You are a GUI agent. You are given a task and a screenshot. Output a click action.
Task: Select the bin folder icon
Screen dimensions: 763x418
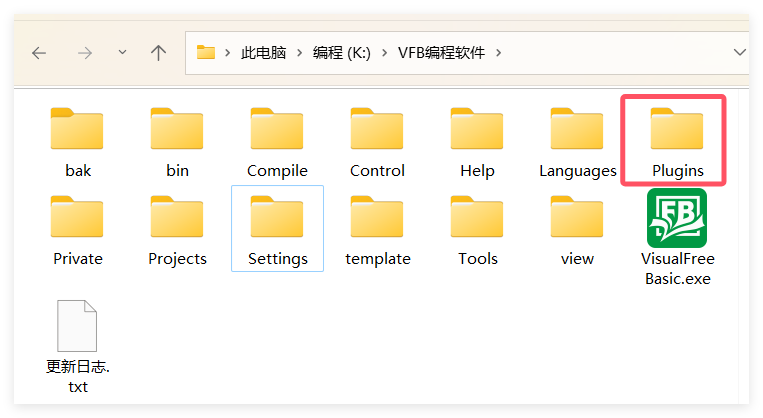point(177,130)
